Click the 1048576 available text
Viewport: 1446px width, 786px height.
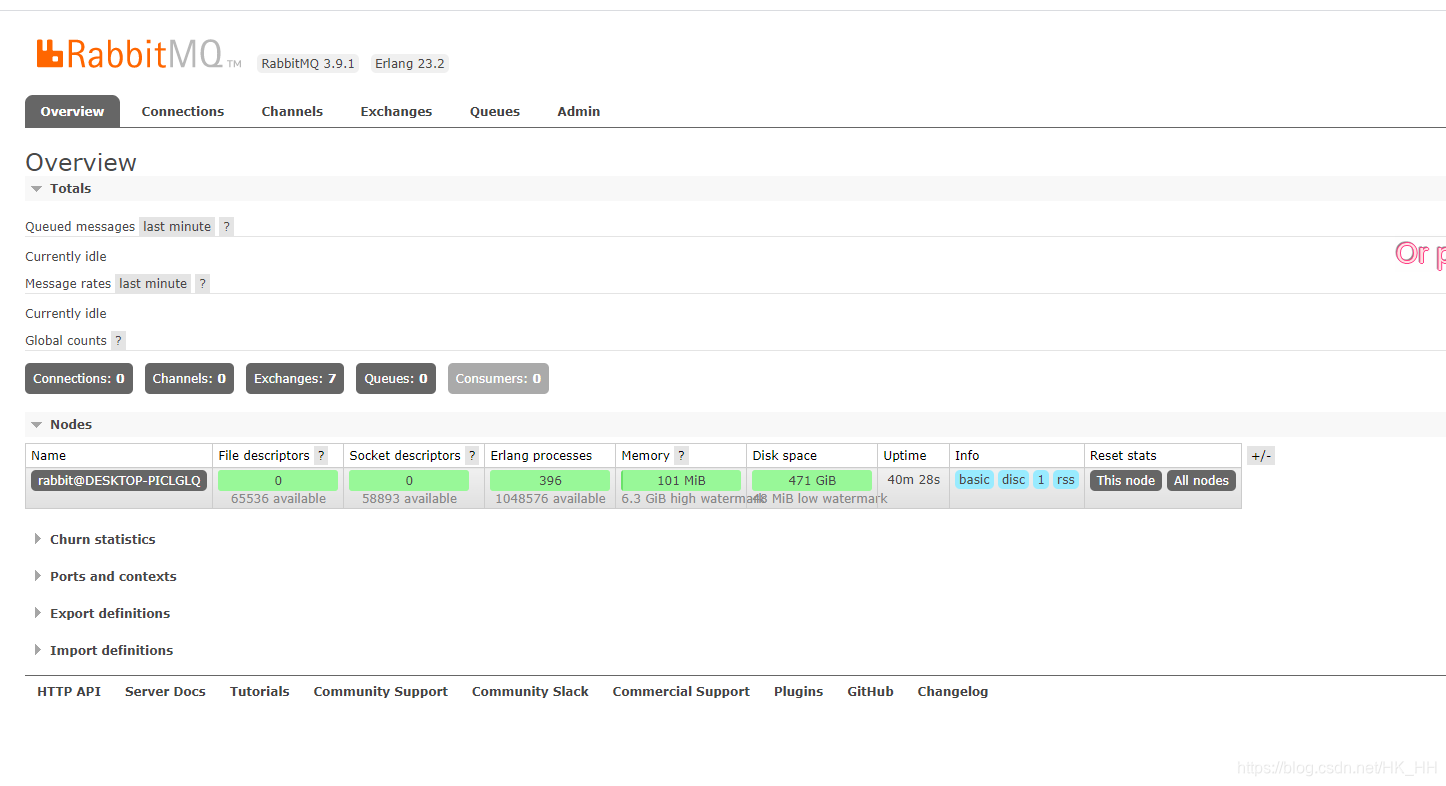point(550,499)
